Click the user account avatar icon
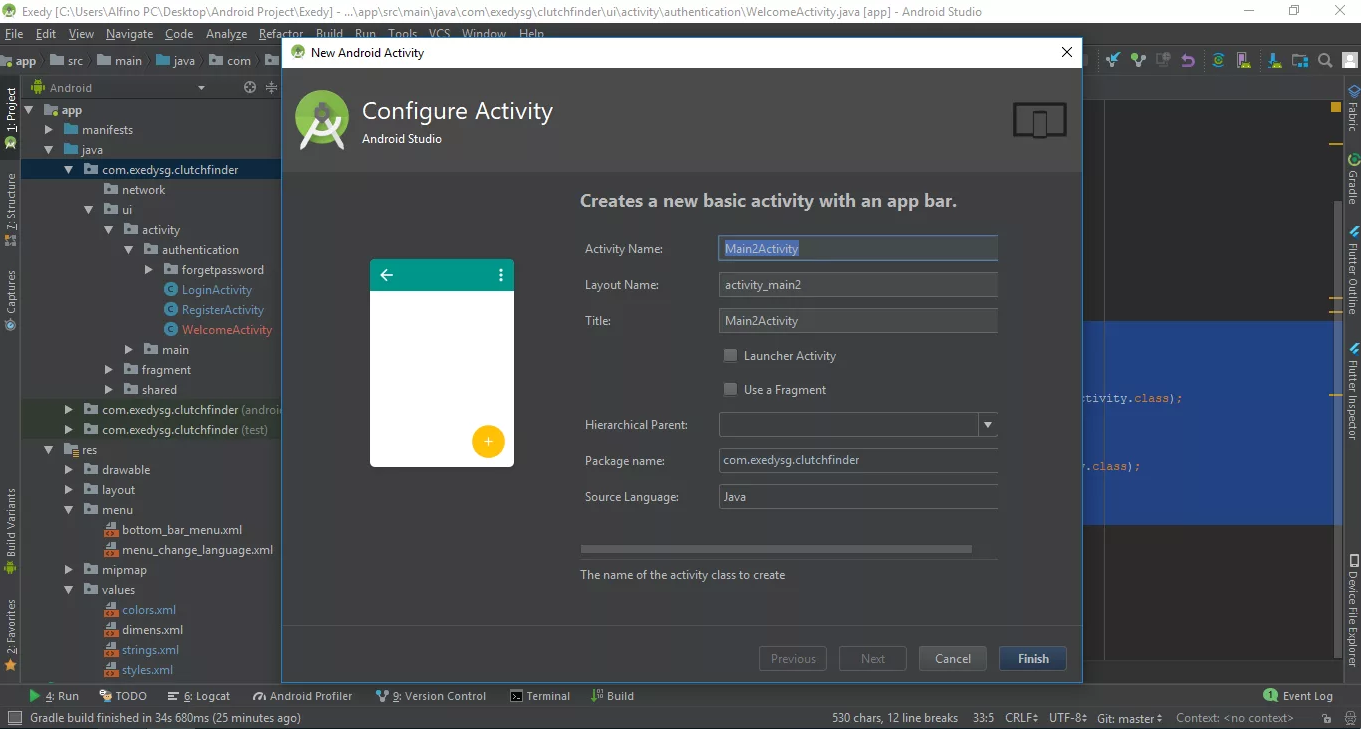This screenshot has width=1361, height=729. pos(1350,60)
